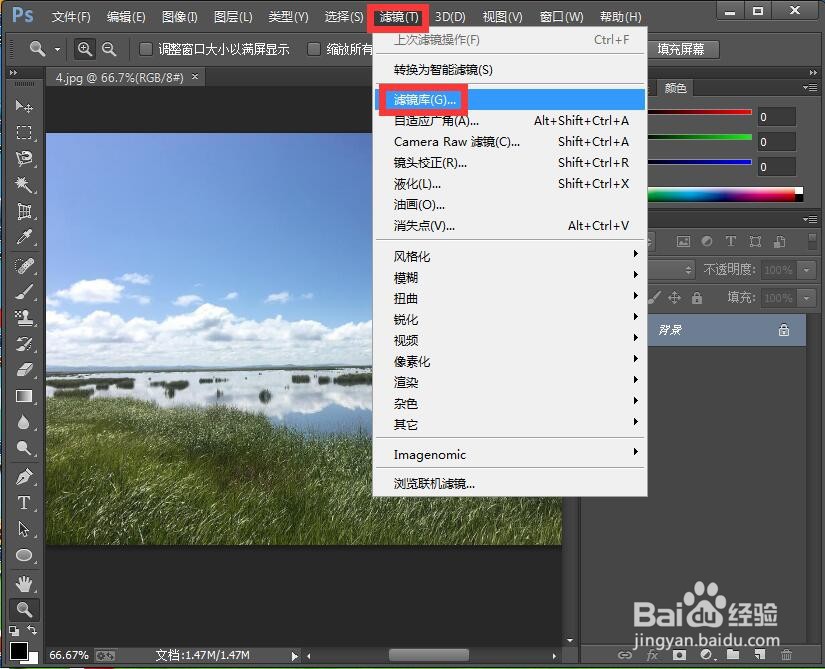825x669 pixels.
Task: Click the 填充屏幕 button
Action: coord(684,48)
